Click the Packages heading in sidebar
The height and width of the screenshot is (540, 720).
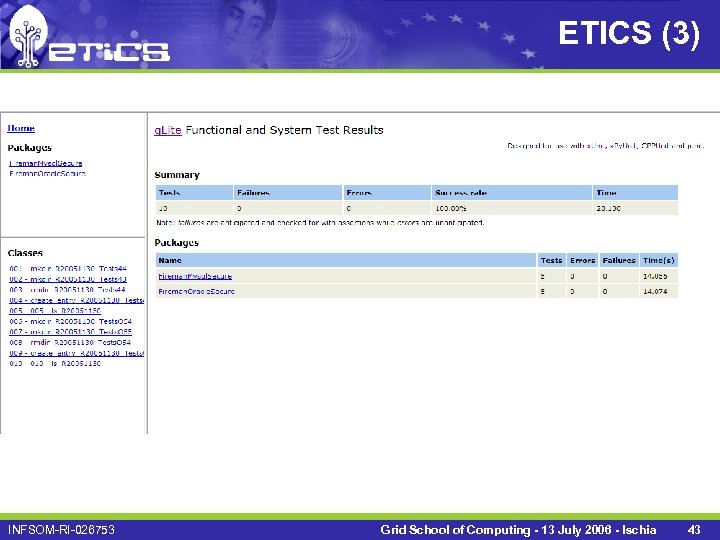point(29,148)
